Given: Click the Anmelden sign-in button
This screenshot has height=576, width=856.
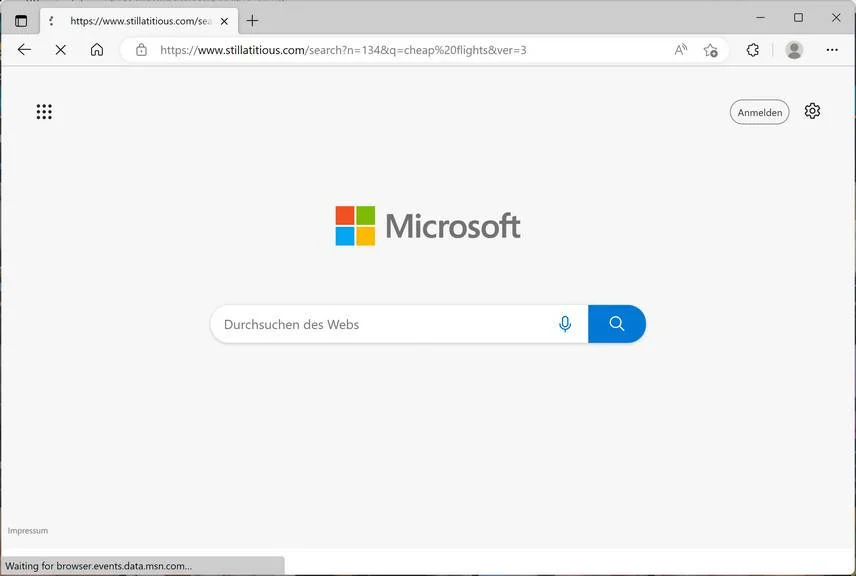Looking at the screenshot, I should pos(759,112).
